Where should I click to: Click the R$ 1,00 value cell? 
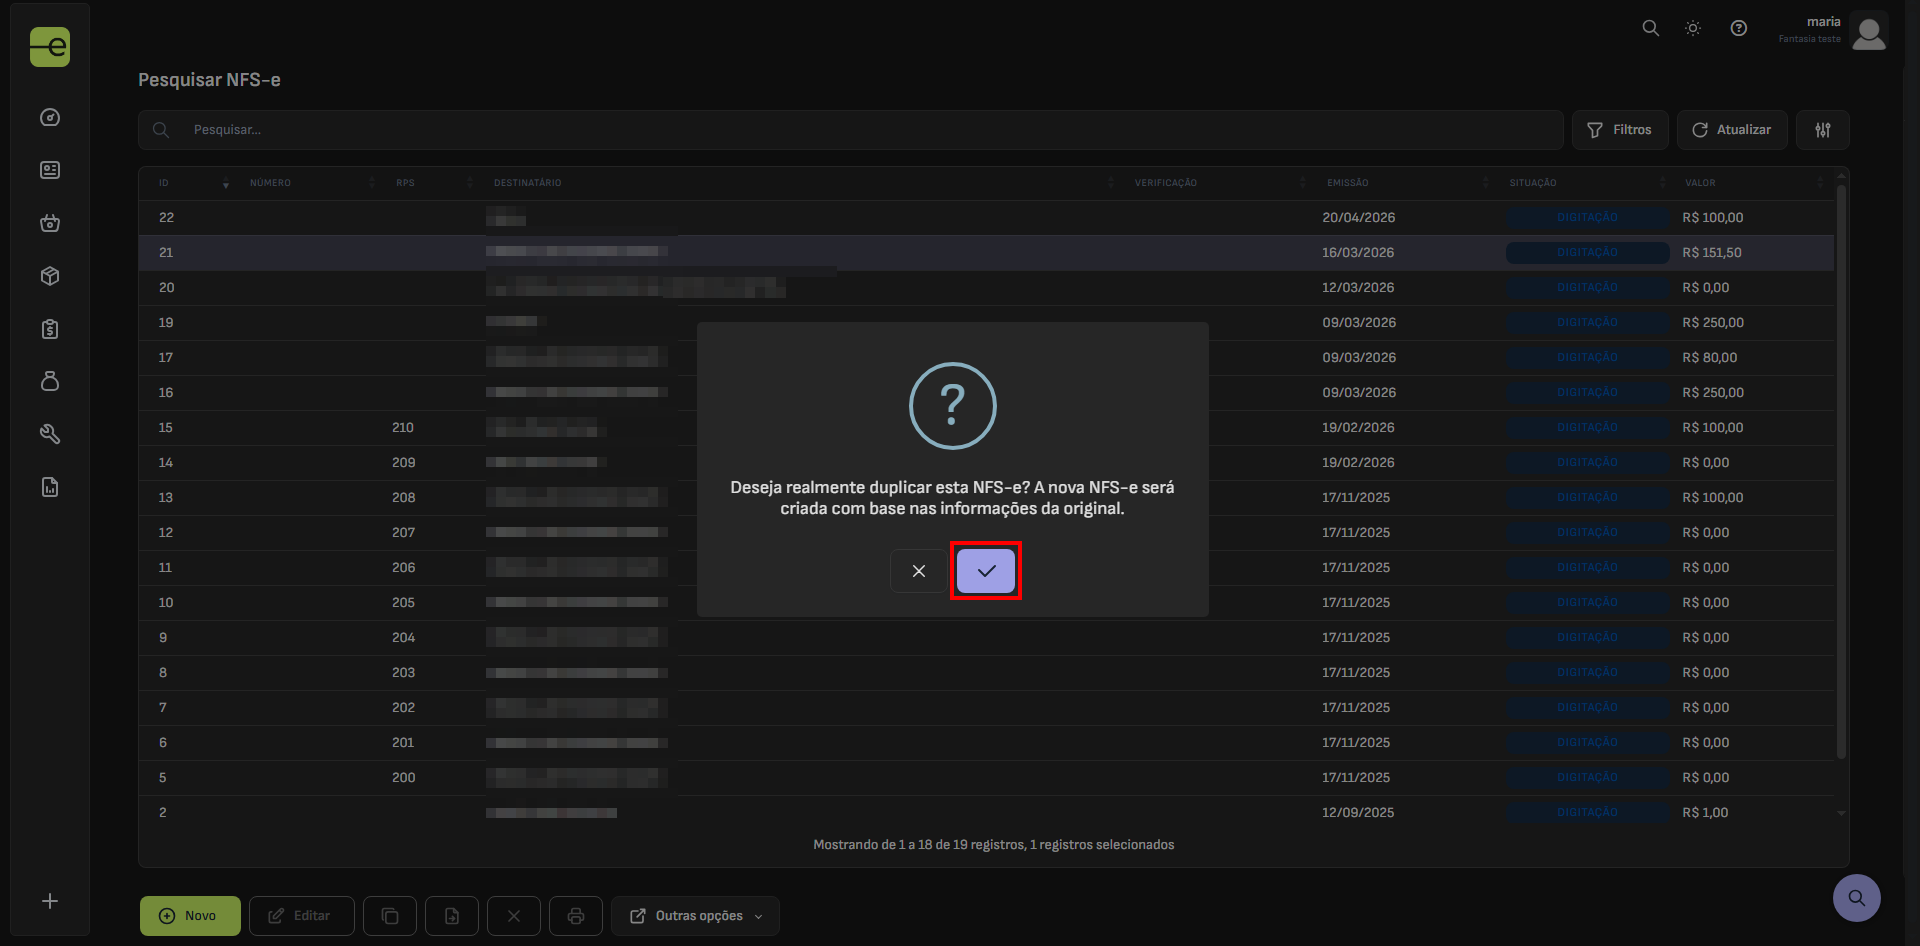click(x=1705, y=813)
